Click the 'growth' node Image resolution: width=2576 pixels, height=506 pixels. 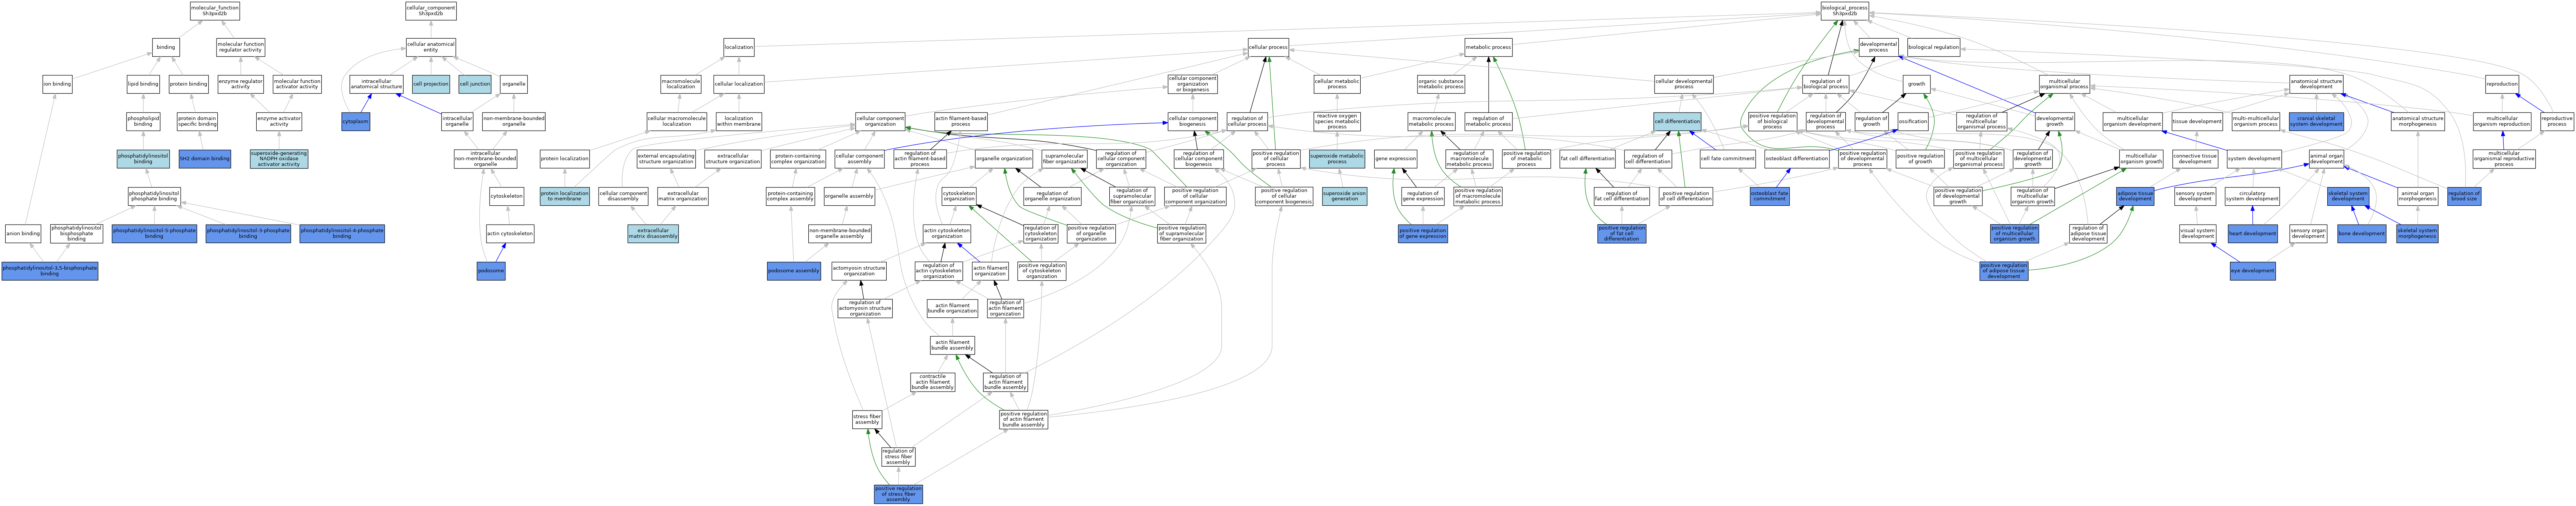tap(1916, 84)
